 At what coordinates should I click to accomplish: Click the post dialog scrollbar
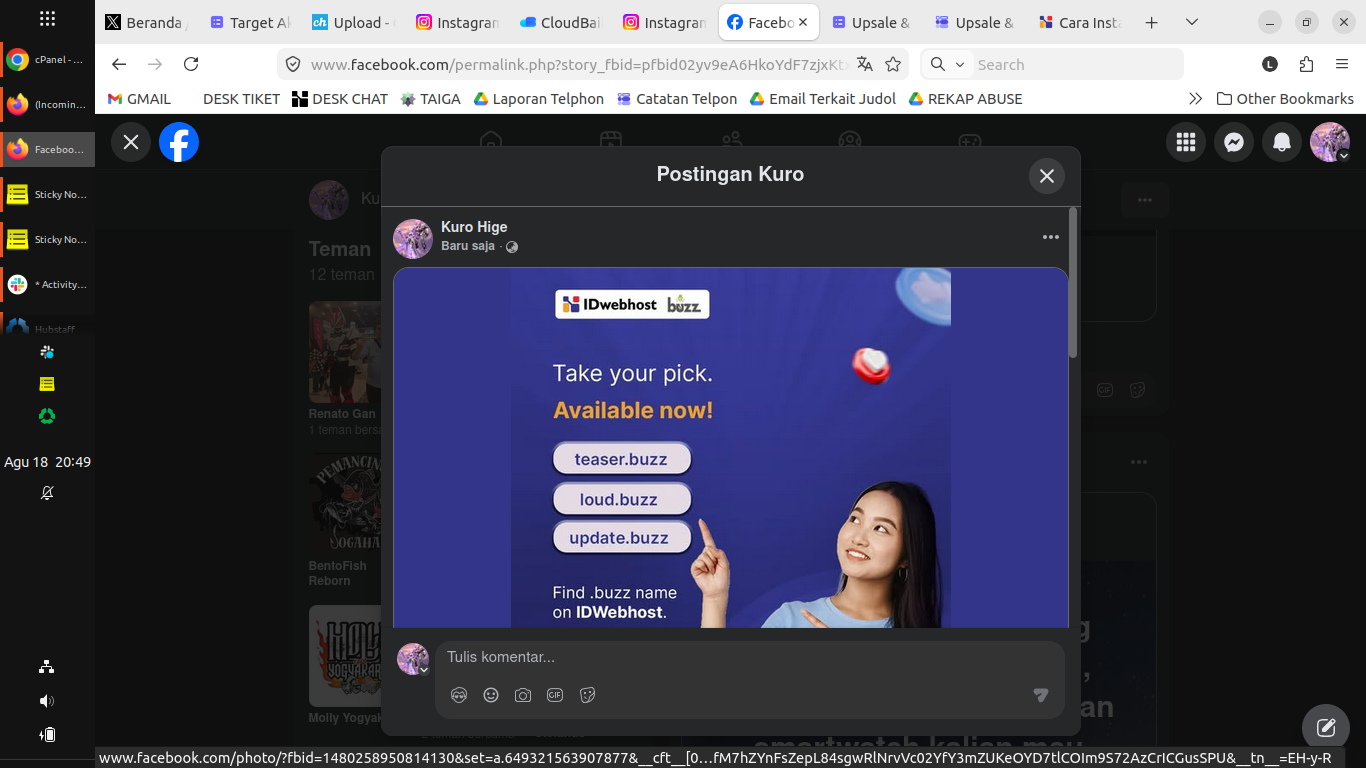pos(1073,283)
